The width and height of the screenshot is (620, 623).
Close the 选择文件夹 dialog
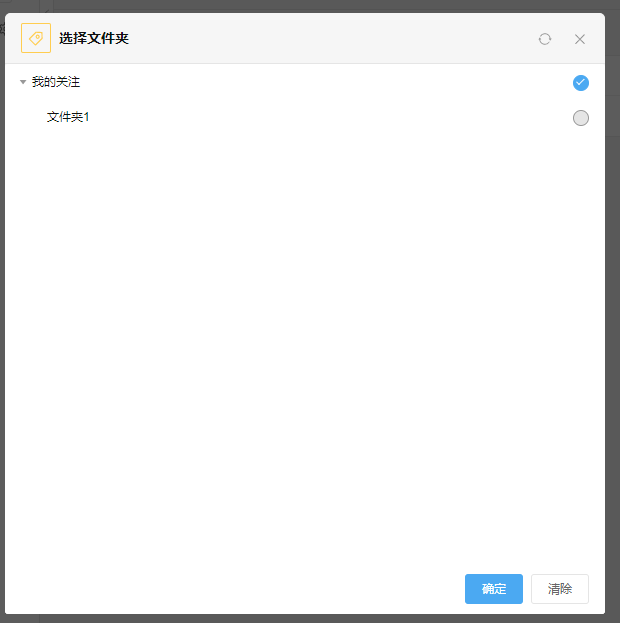click(580, 39)
